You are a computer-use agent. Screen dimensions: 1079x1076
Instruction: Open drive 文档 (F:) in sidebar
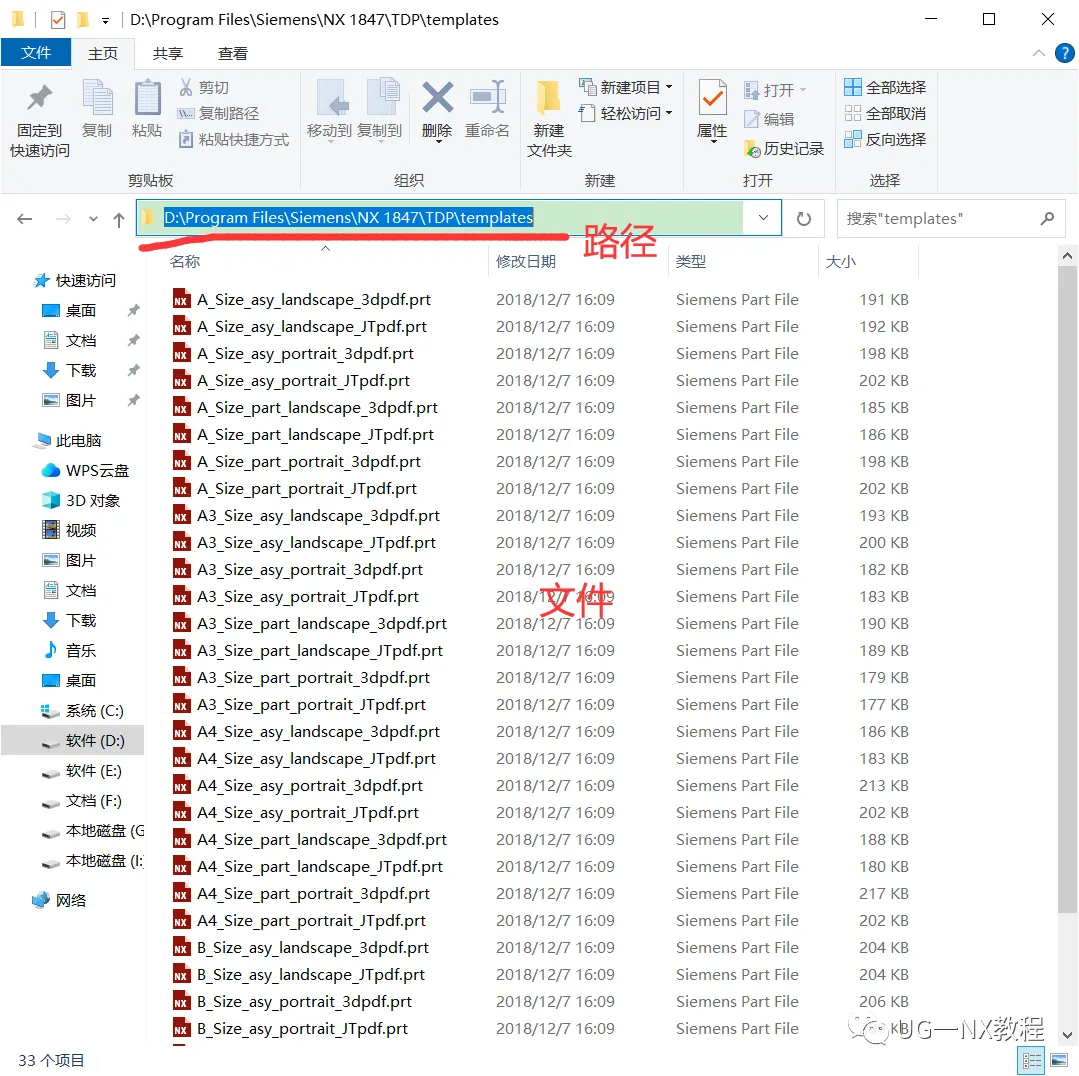[82, 801]
